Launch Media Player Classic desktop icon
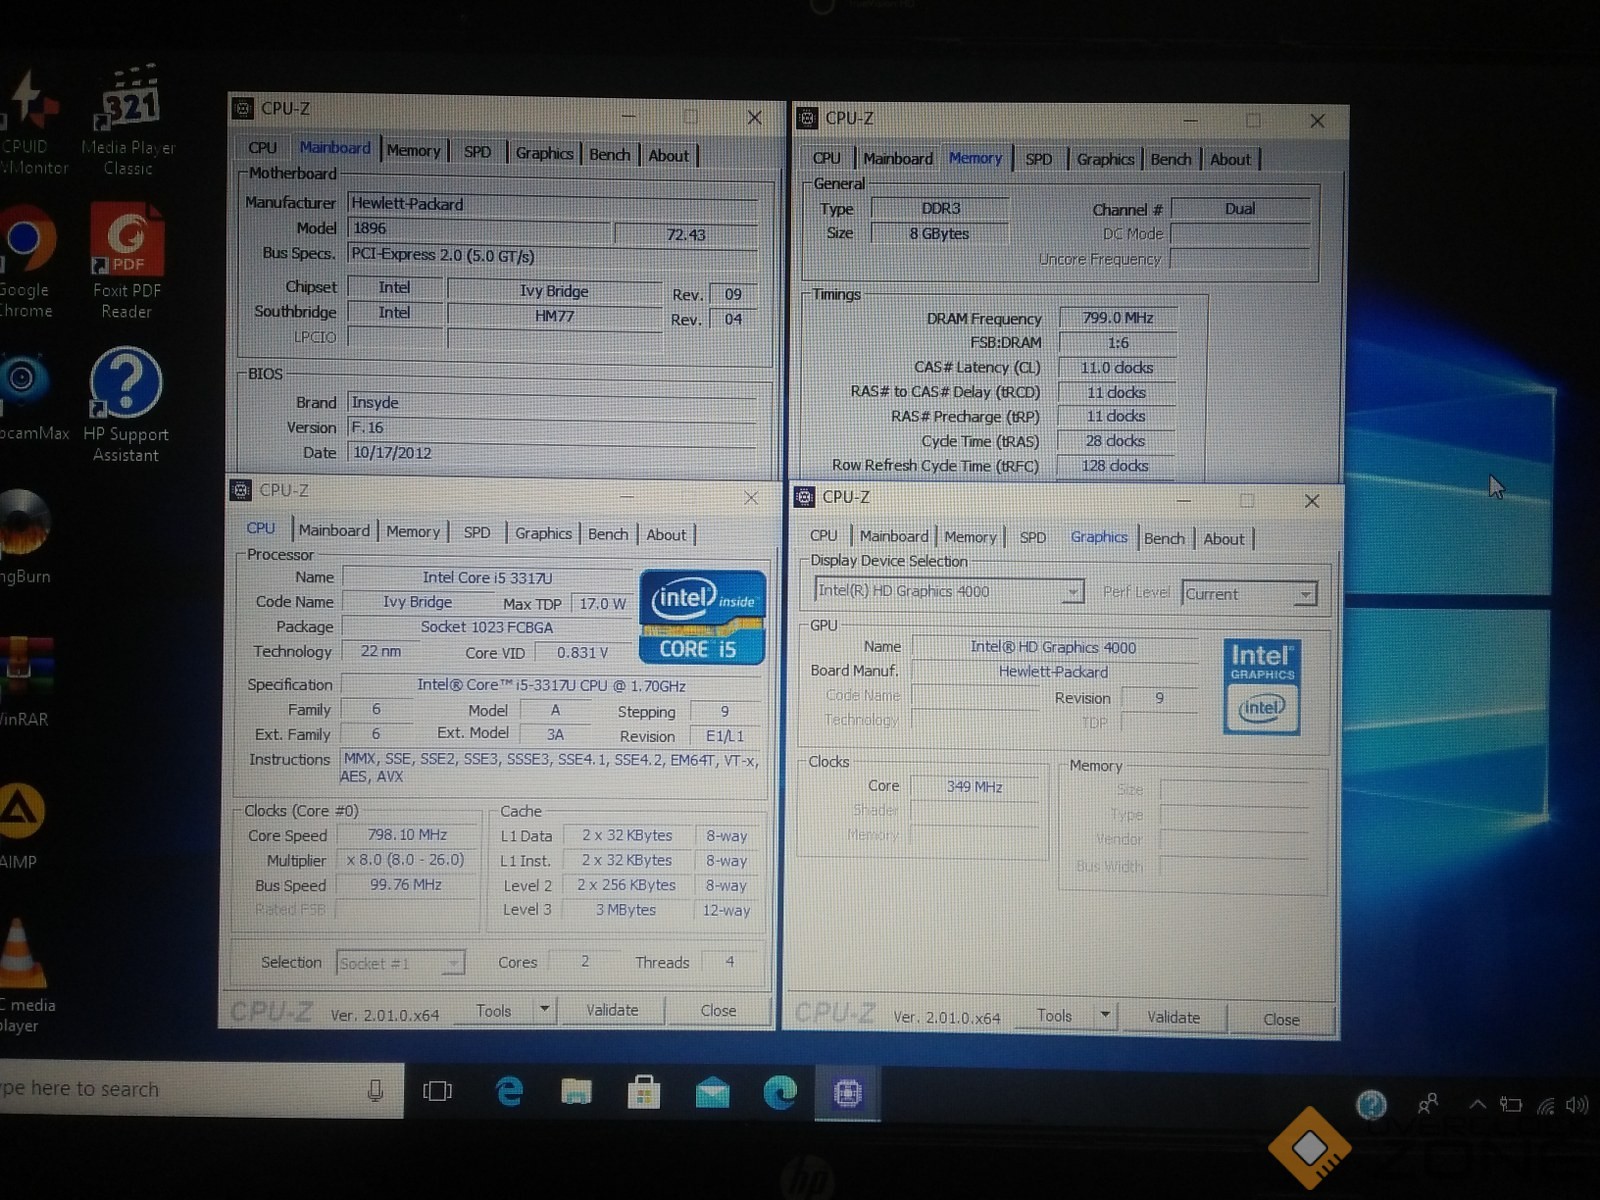The image size is (1600, 1200). point(129,122)
